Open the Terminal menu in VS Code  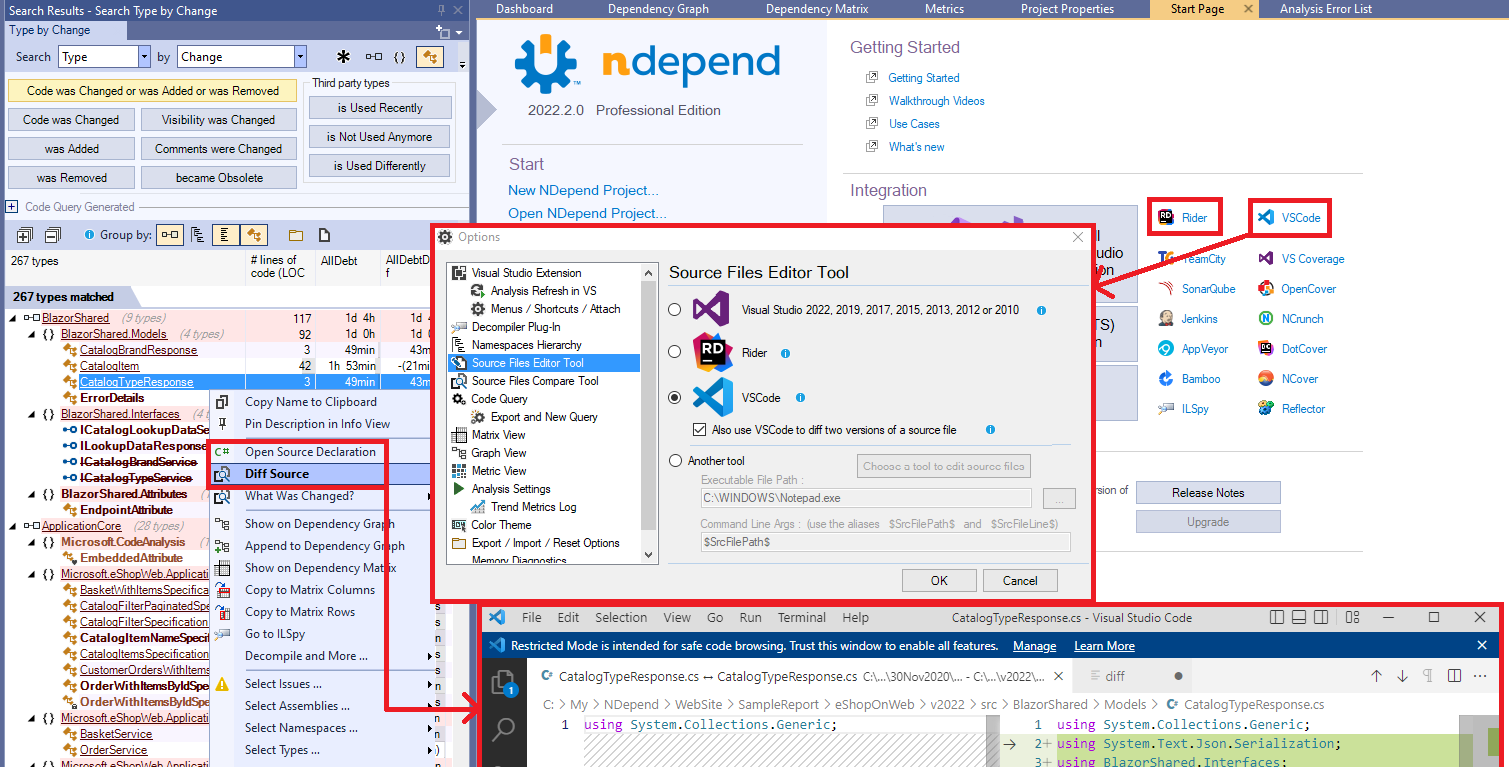pos(802,618)
